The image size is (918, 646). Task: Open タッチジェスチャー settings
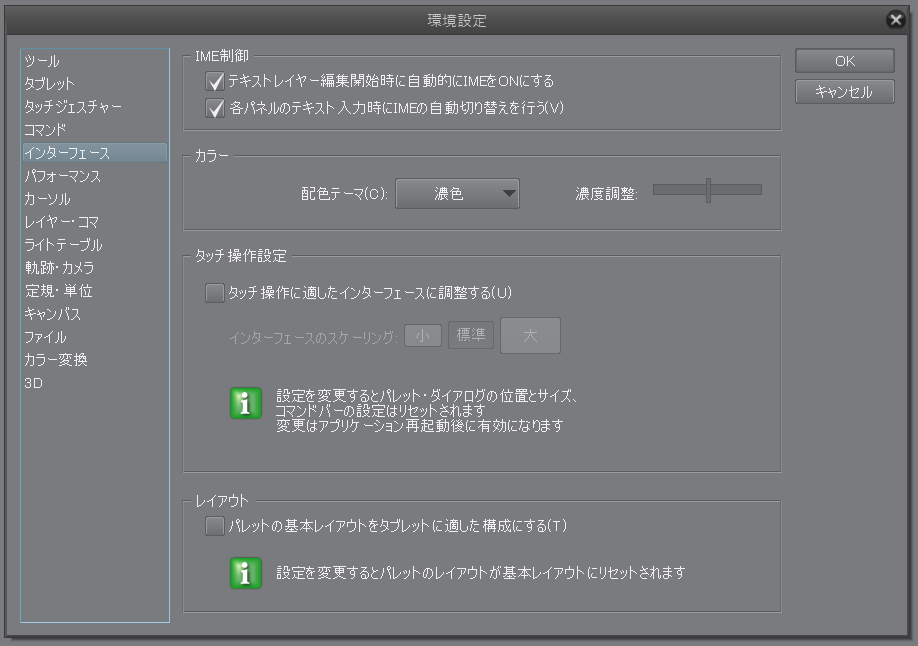[95, 107]
